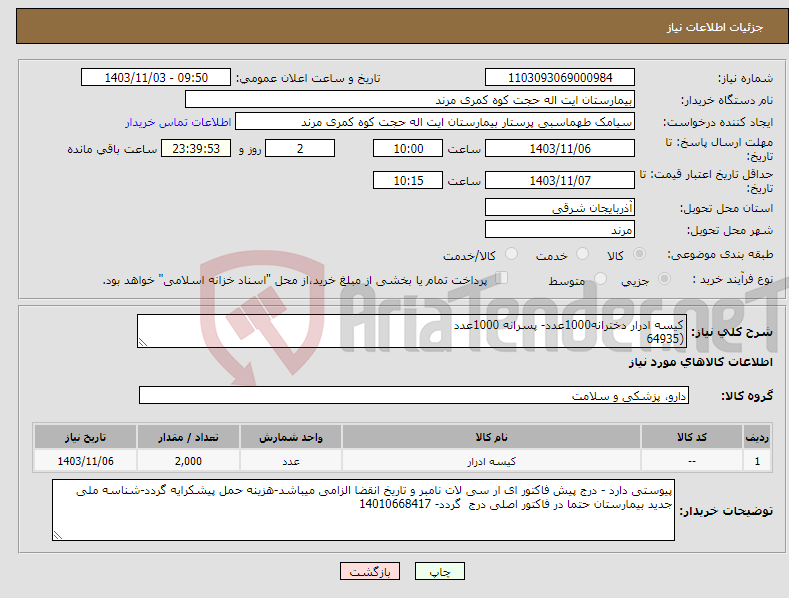The width and height of the screenshot is (789, 598).
Task: Click the response deadline date 1403/11/06 field
Action: pos(560,148)
